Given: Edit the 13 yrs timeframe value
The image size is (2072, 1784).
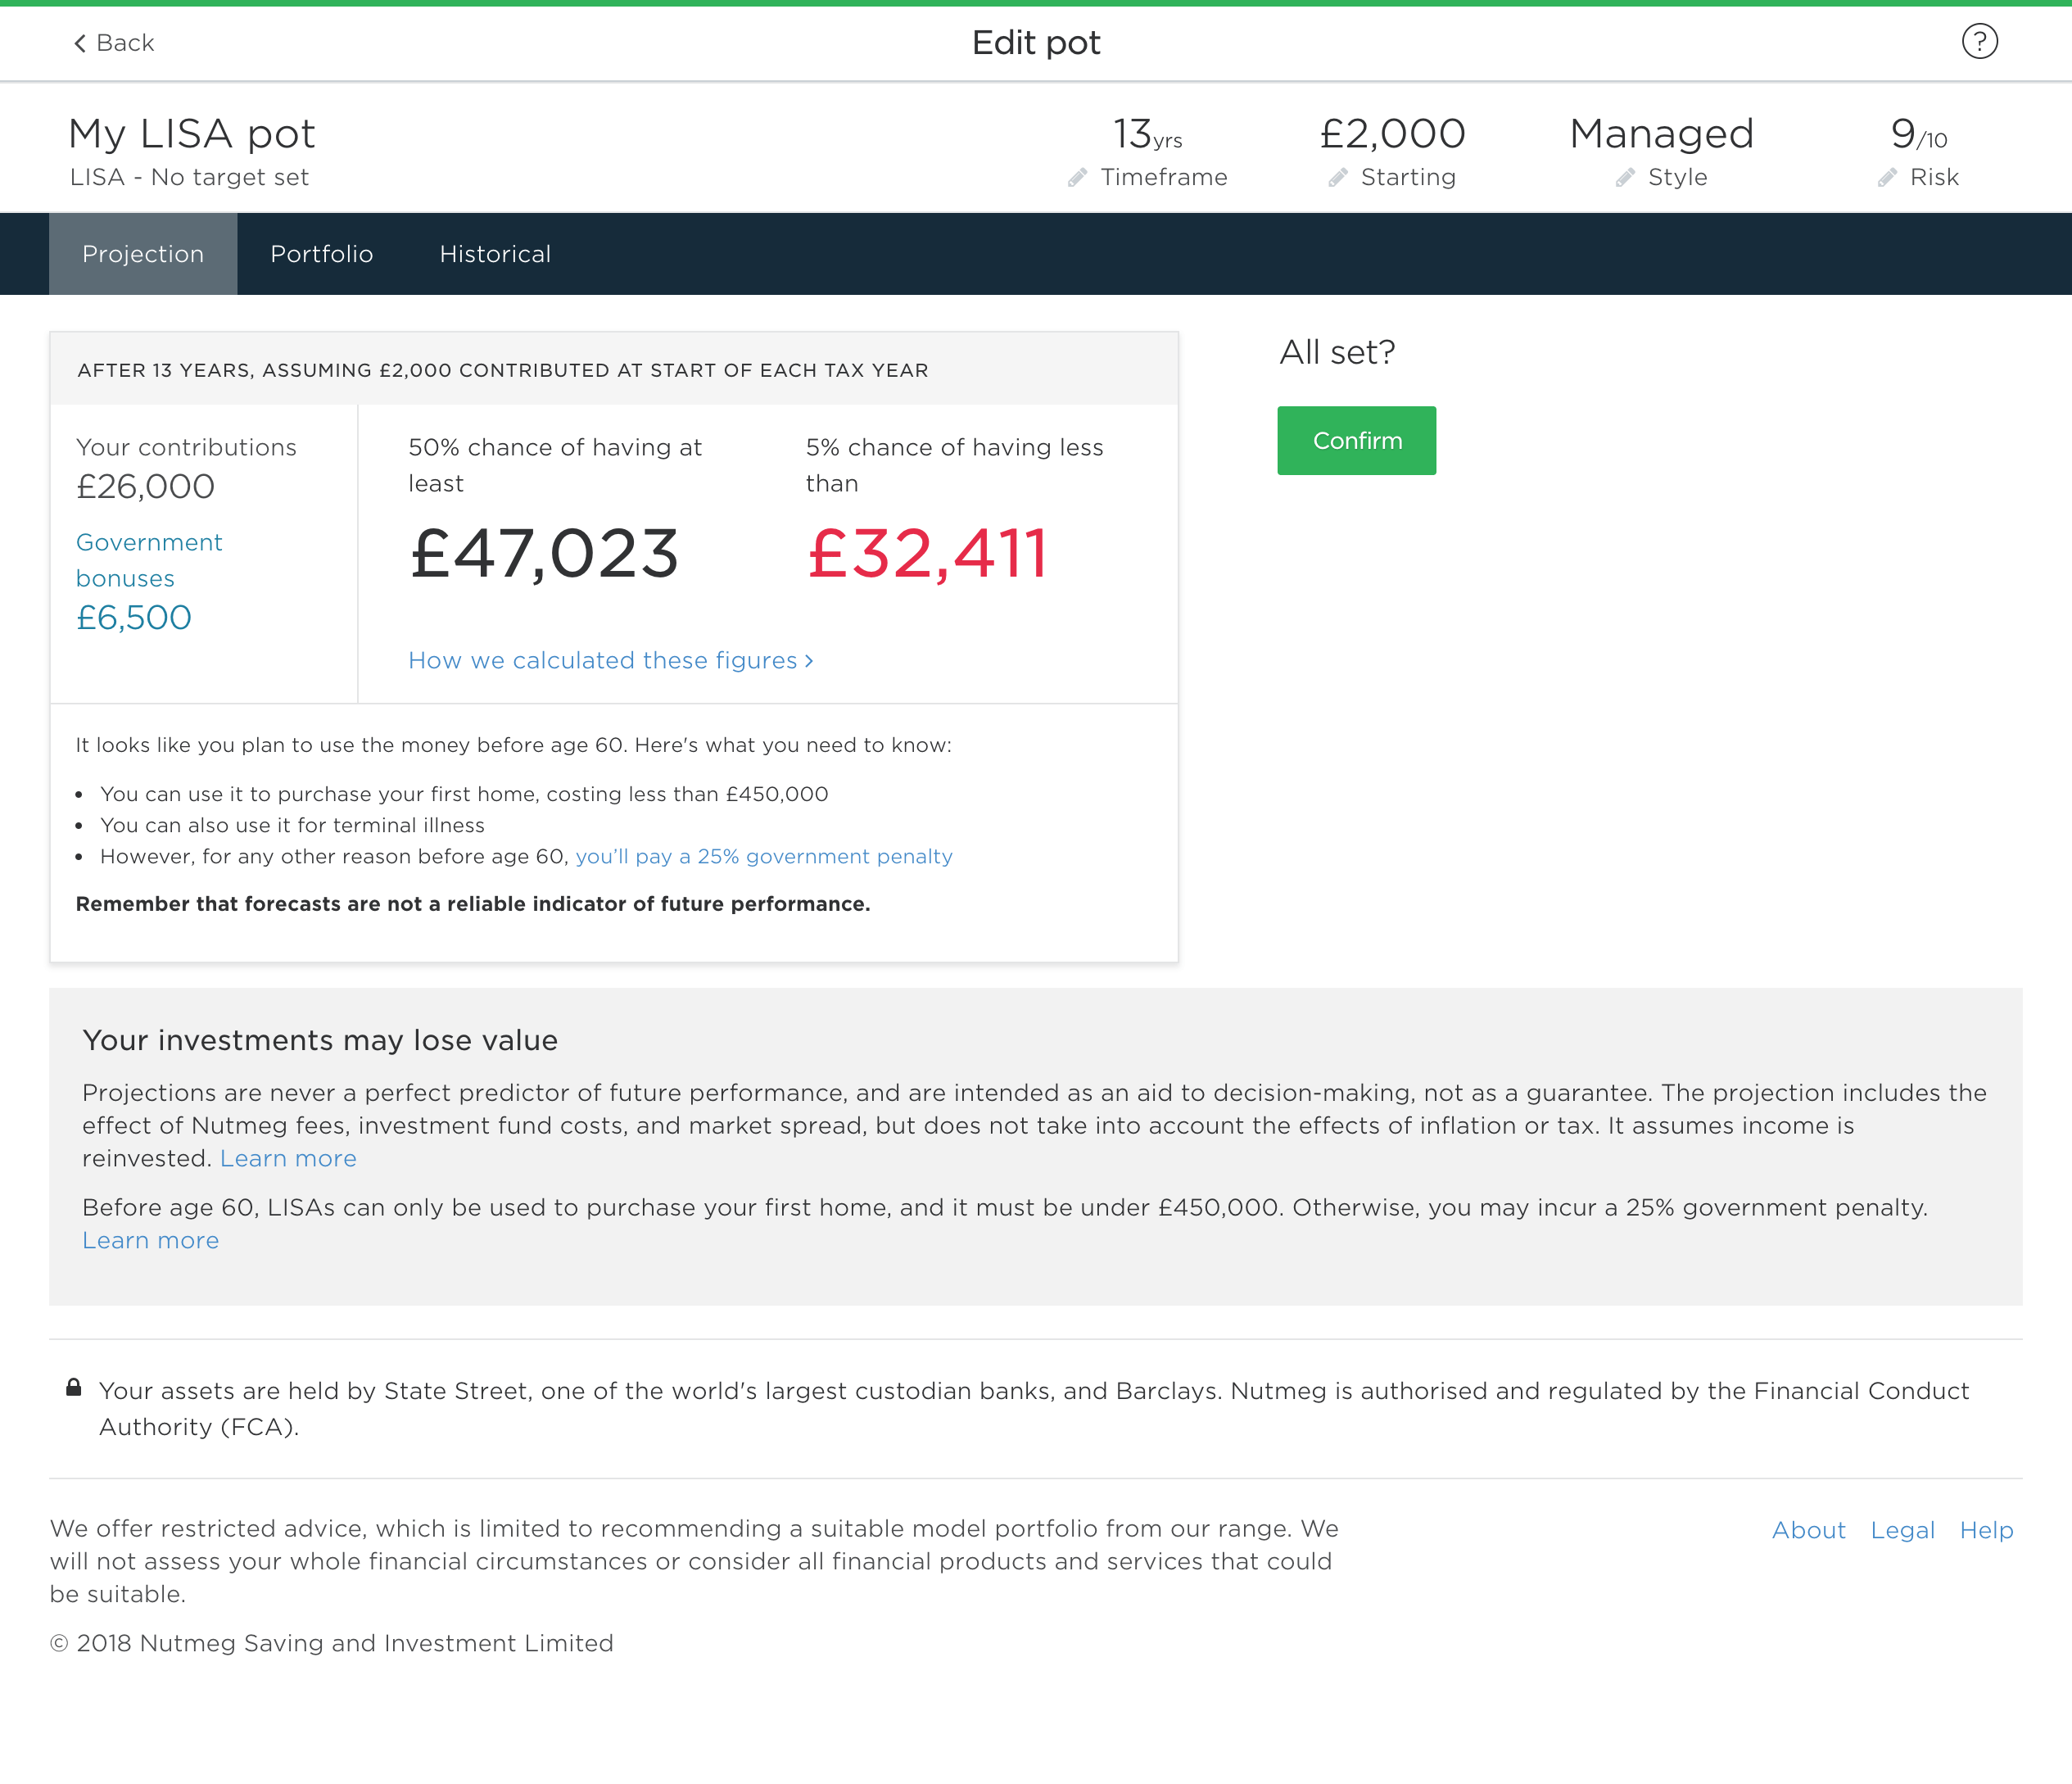Looking at the screenshot, I should coord(1147,135).
